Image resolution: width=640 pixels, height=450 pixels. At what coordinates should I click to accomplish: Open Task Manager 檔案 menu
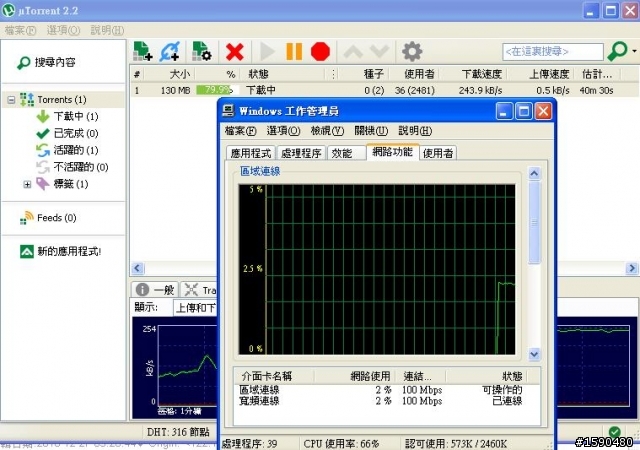click(x=240, y=131)
